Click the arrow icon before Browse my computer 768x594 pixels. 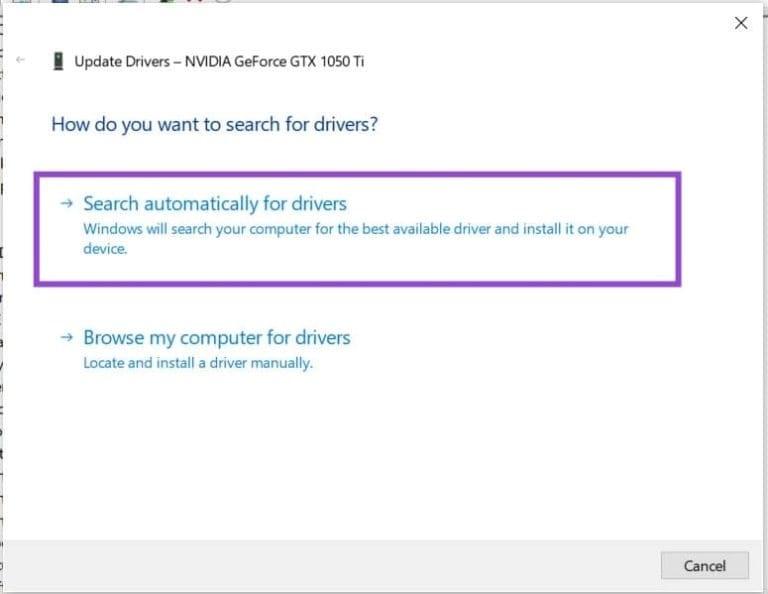tap(67, 337)
